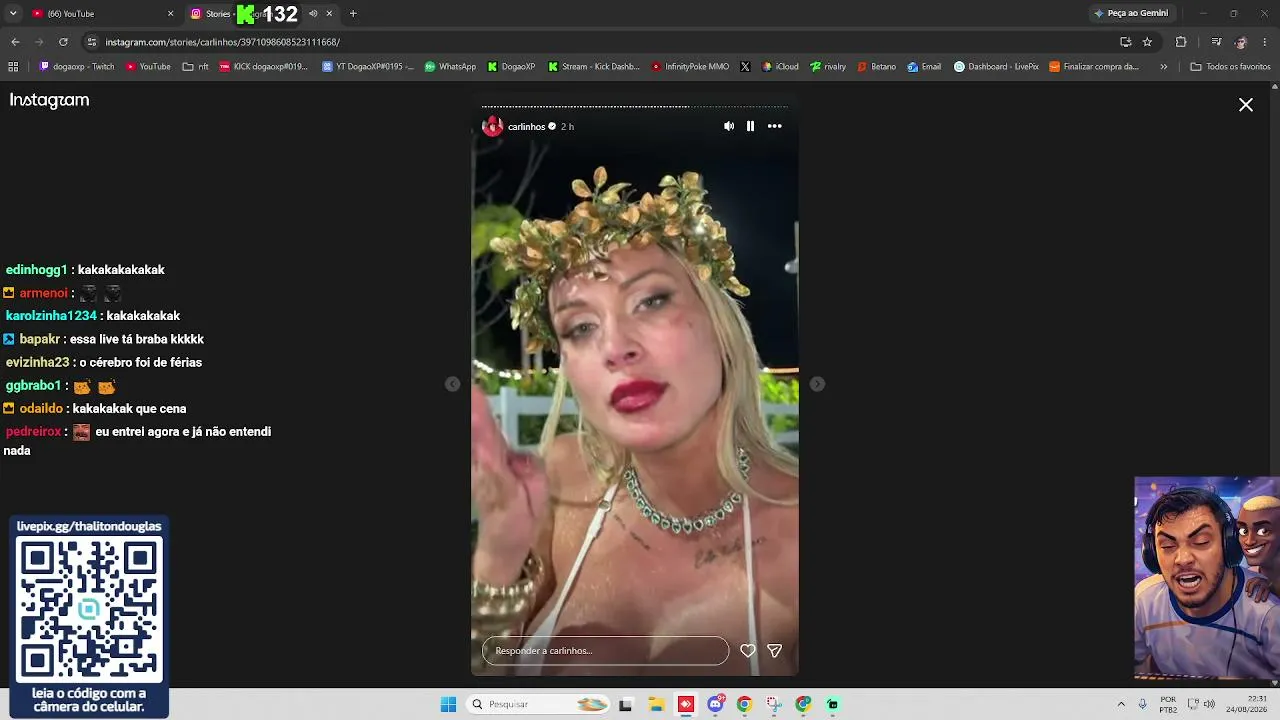The width and height of the screenshot is (1280, 720).
Task: Open the YouTube bookmark
Action: pyautogui.click(x=148, y=67)
